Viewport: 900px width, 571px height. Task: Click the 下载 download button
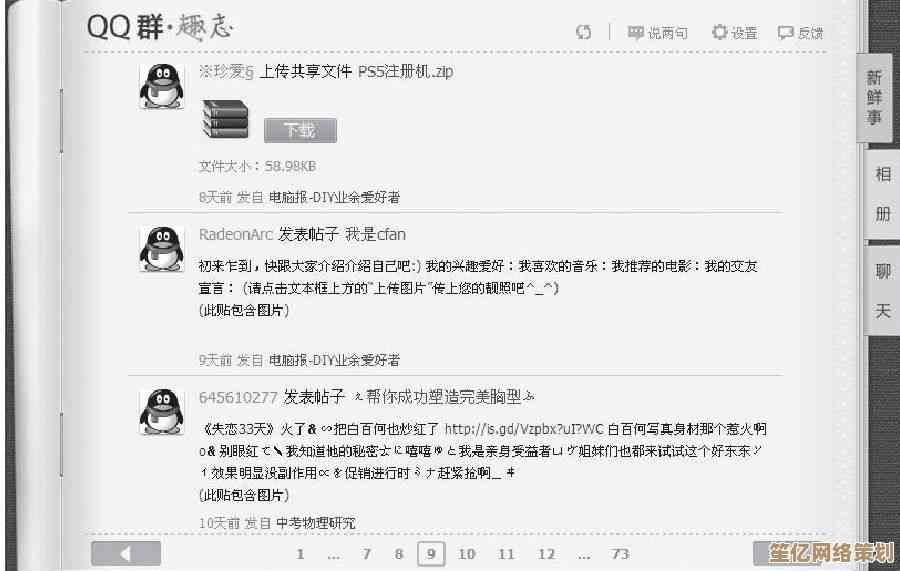[300, 130]
